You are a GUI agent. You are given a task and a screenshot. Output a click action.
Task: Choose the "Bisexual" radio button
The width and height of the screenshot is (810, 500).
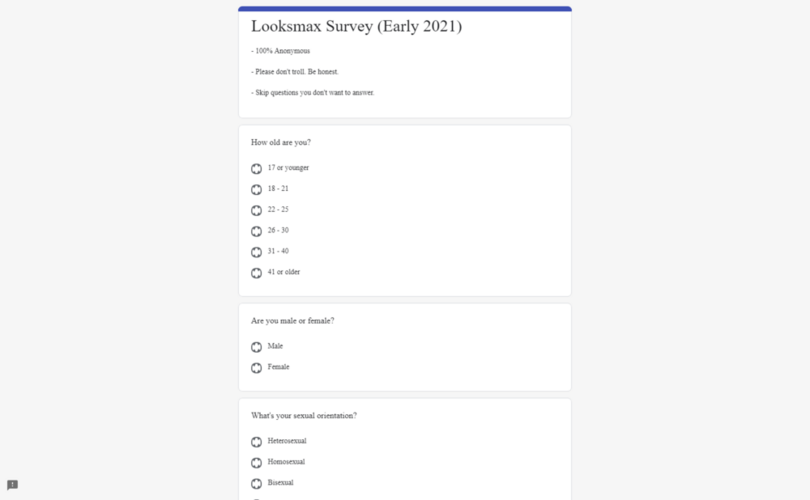257,484
